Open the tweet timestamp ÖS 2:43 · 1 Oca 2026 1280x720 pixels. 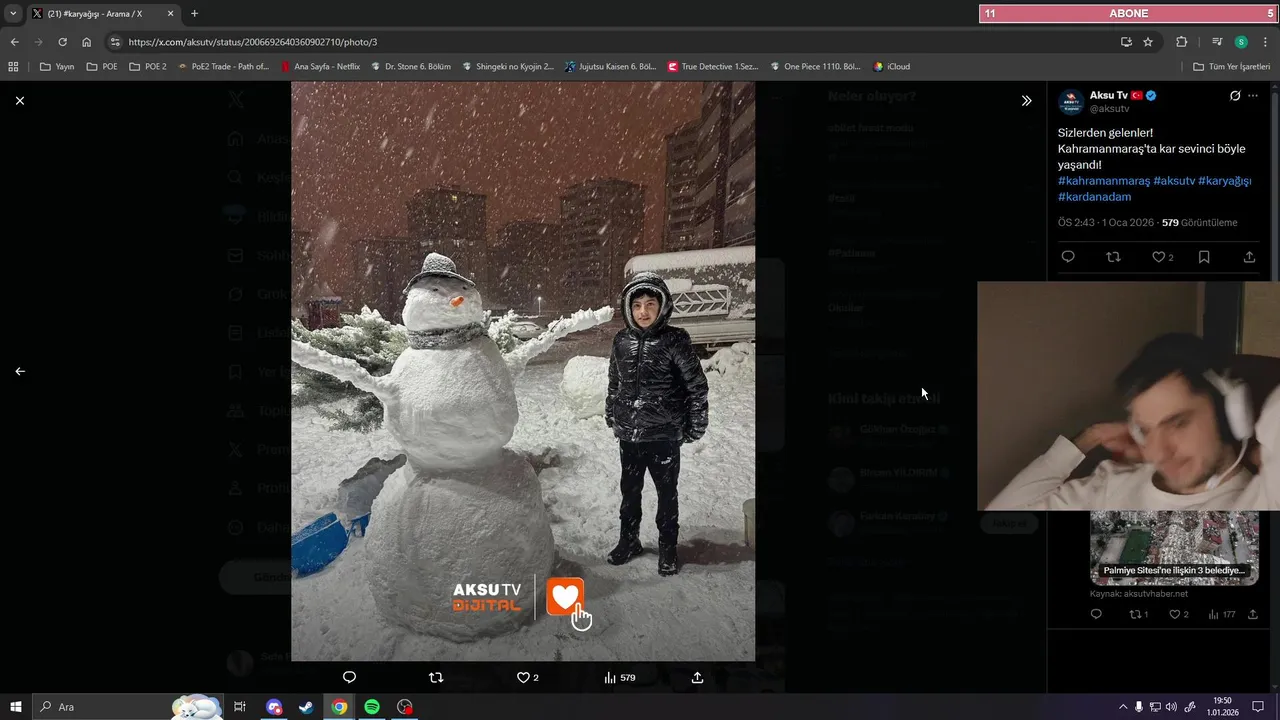(x=1106, y=223)
